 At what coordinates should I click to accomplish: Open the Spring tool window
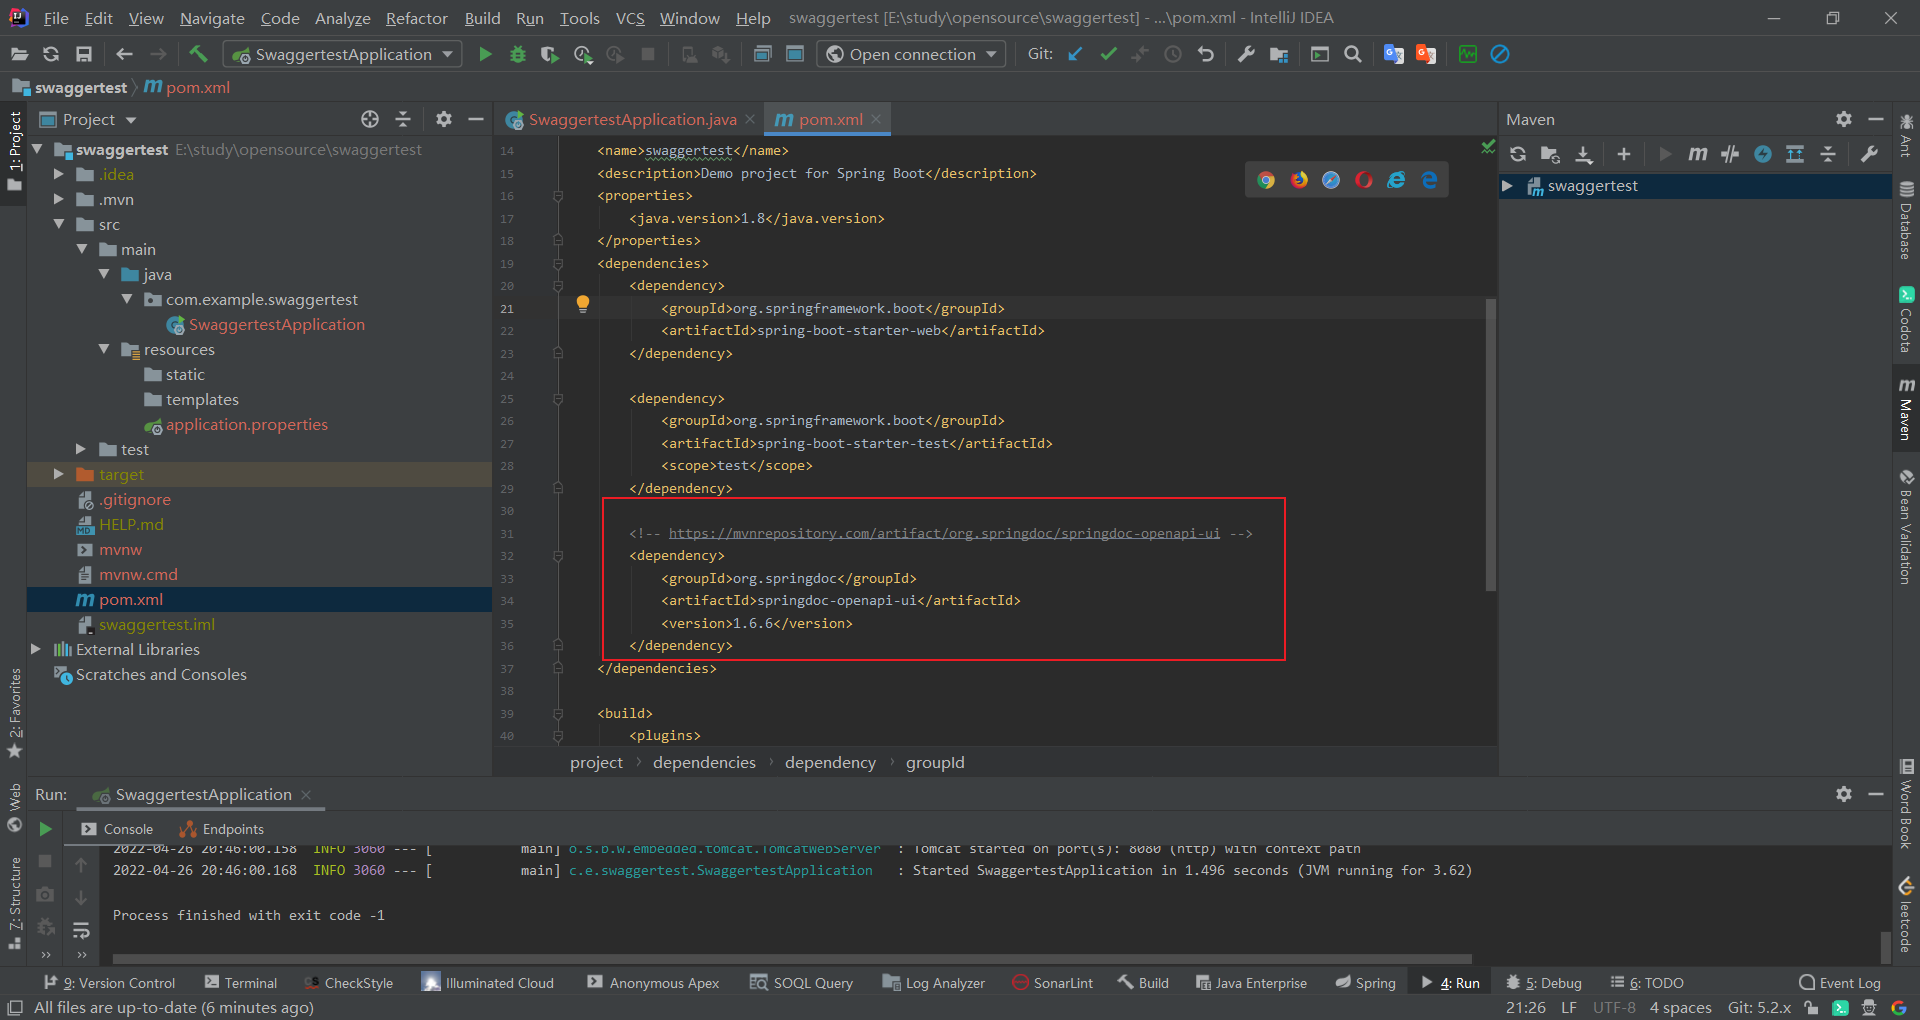[x=1365, y=983]
